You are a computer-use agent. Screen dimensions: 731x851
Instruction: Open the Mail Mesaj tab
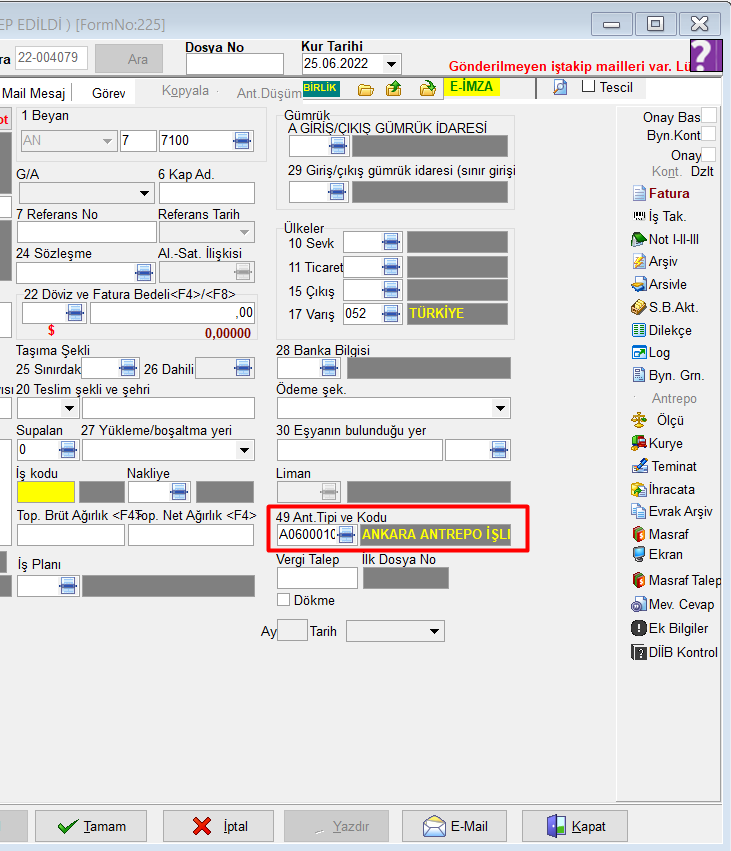pyautogui.click(x=34, y=93)
